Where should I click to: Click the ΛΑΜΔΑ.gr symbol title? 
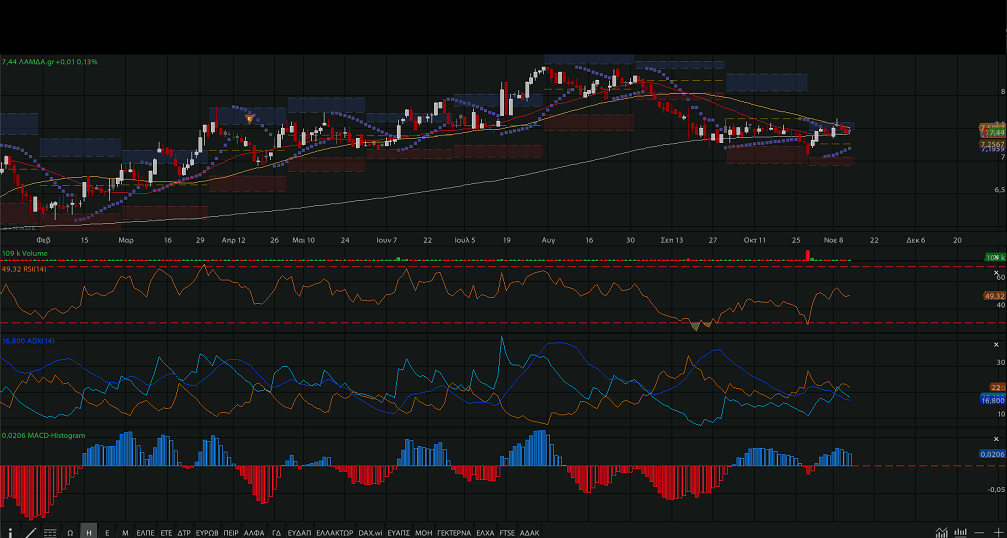[51, 62]
